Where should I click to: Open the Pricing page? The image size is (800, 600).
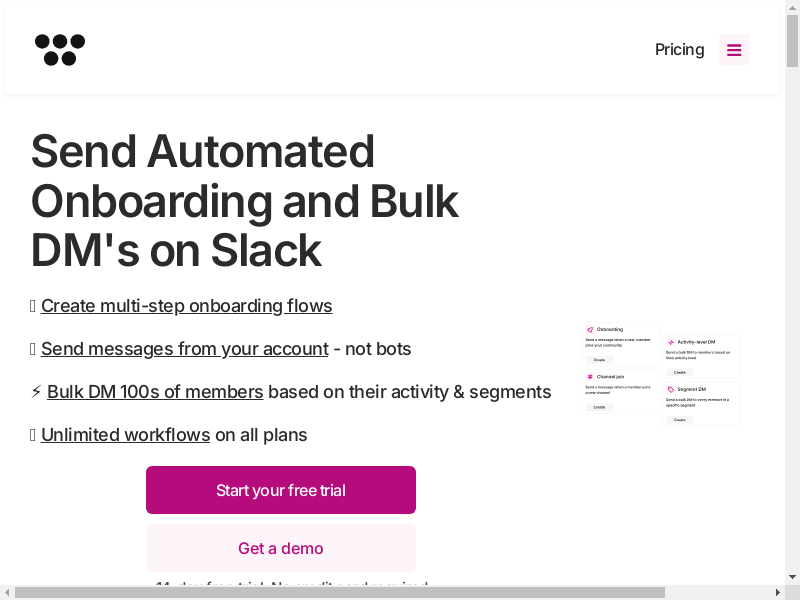tap(679, 50)
